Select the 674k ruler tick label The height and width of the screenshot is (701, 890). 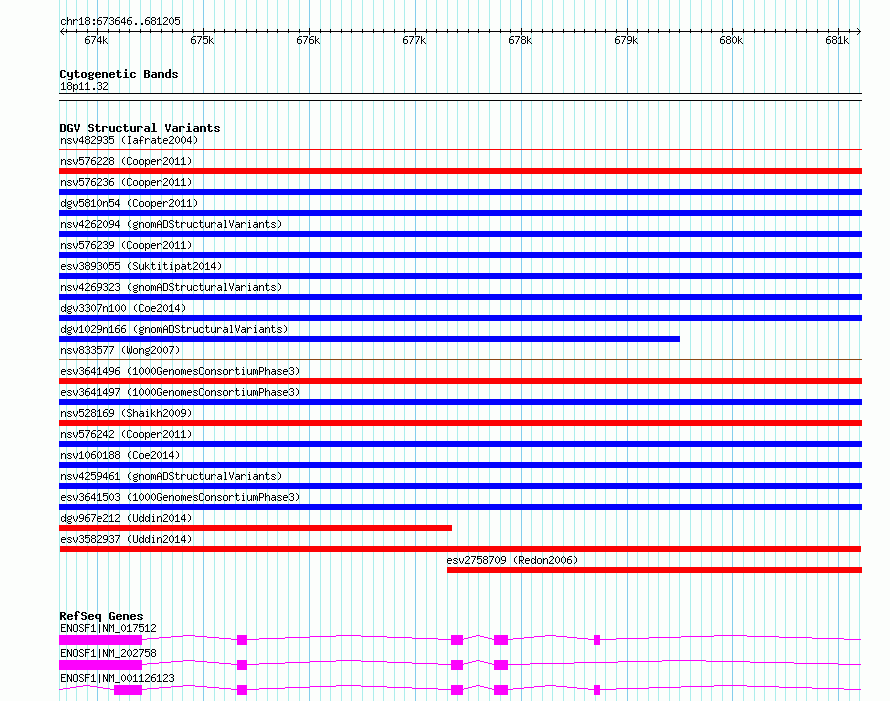(96, 40)
